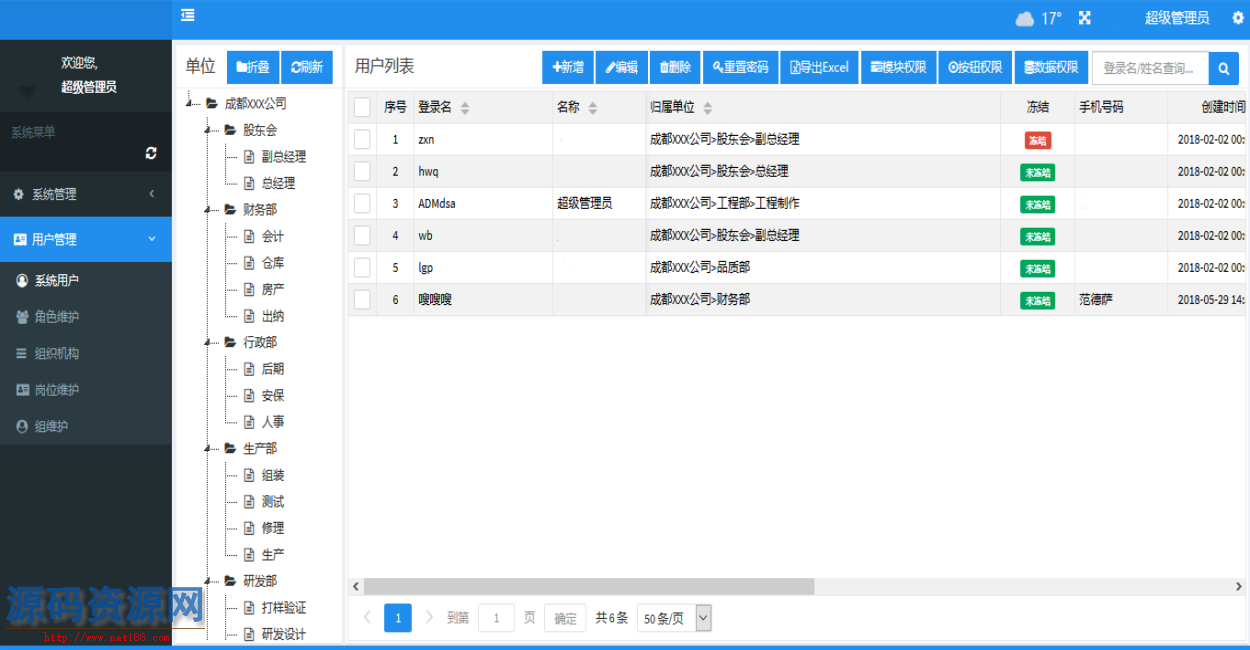
Task: Toggle the sidebar menu icon in header
Action: (187, 15)
